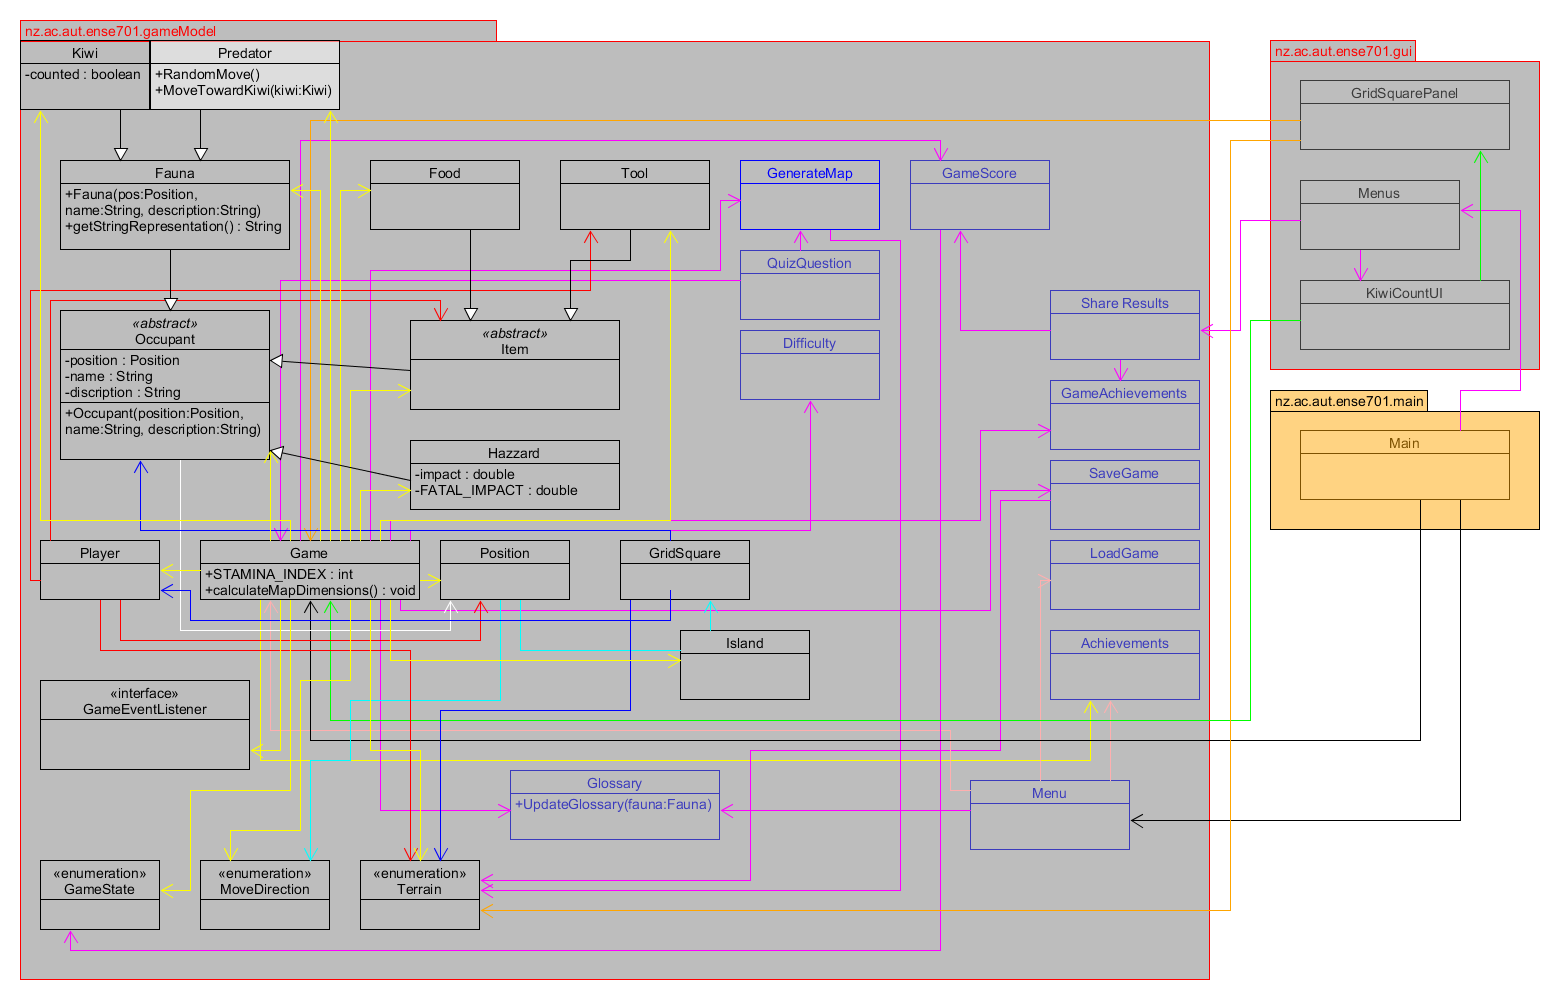Select the QuizQuestion class

810,285
